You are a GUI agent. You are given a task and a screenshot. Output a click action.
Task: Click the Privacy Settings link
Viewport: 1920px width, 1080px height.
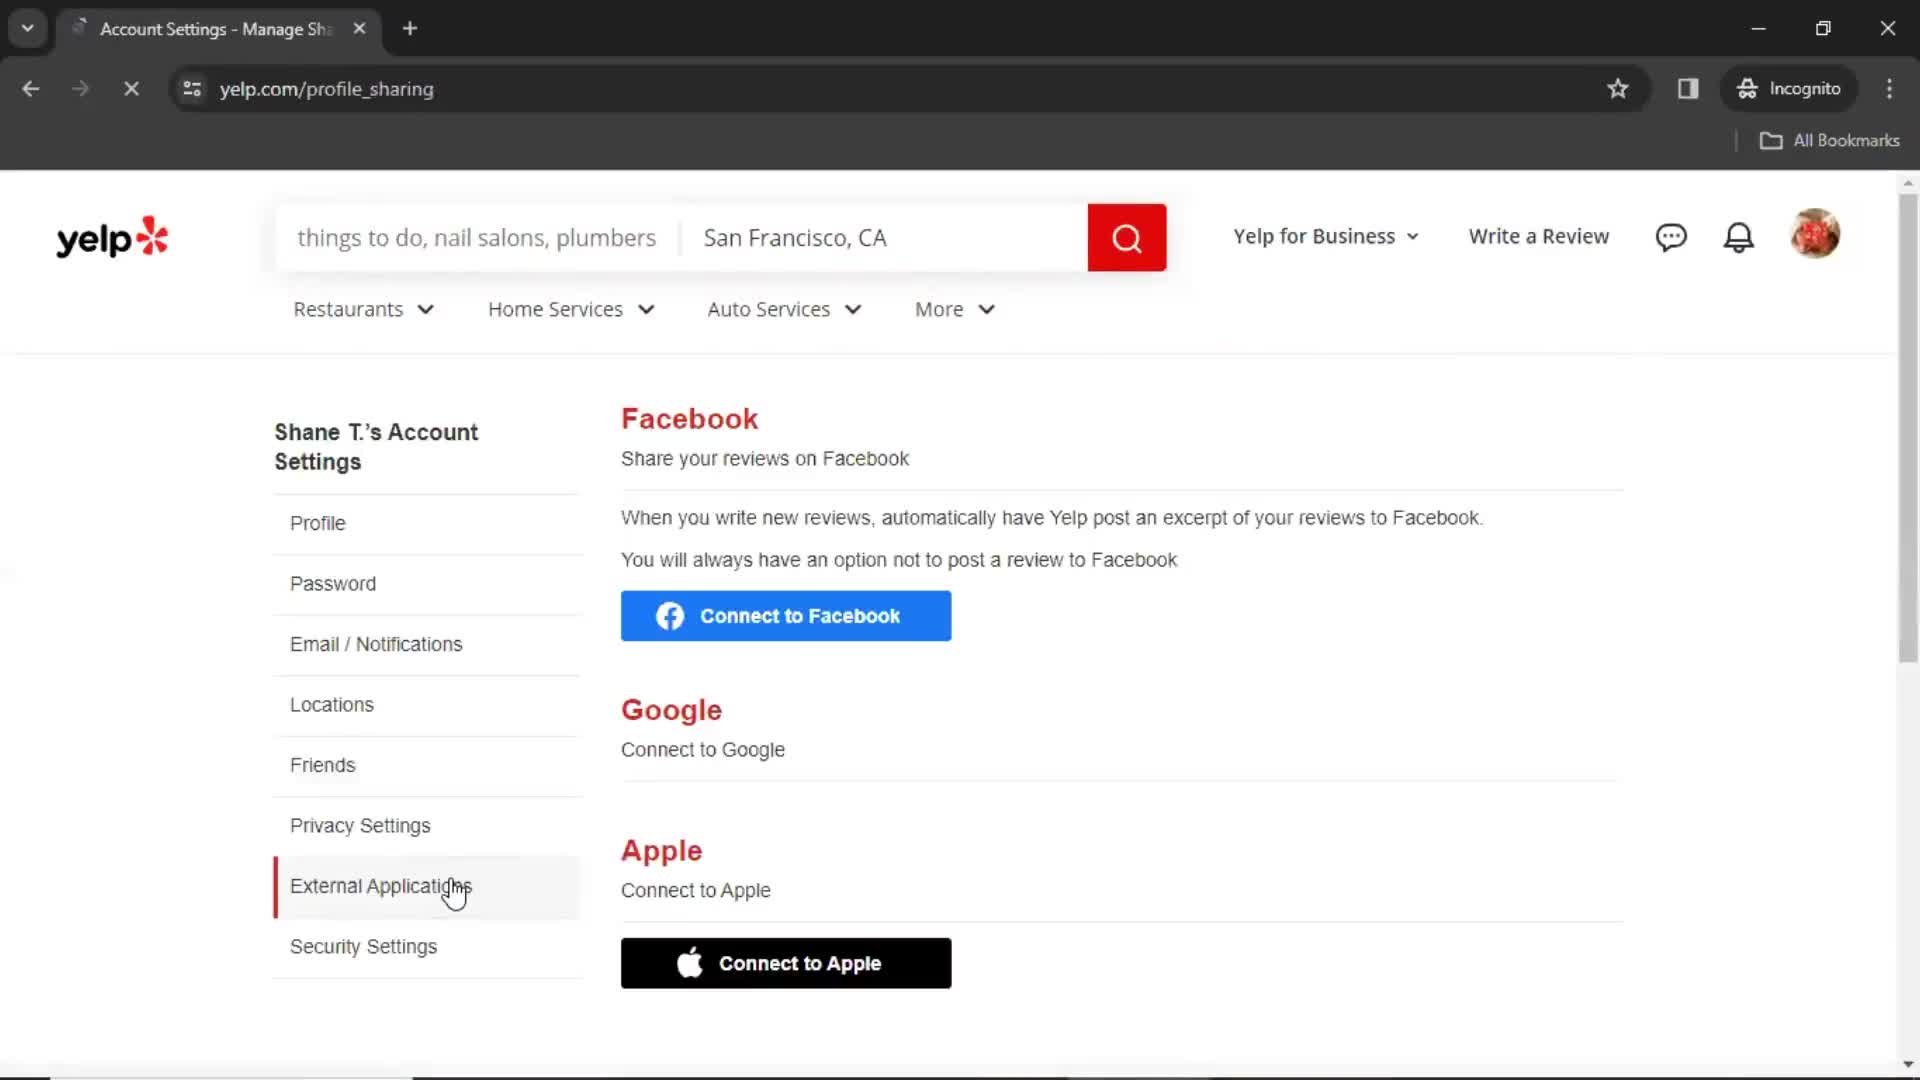(x=360, y=824)
